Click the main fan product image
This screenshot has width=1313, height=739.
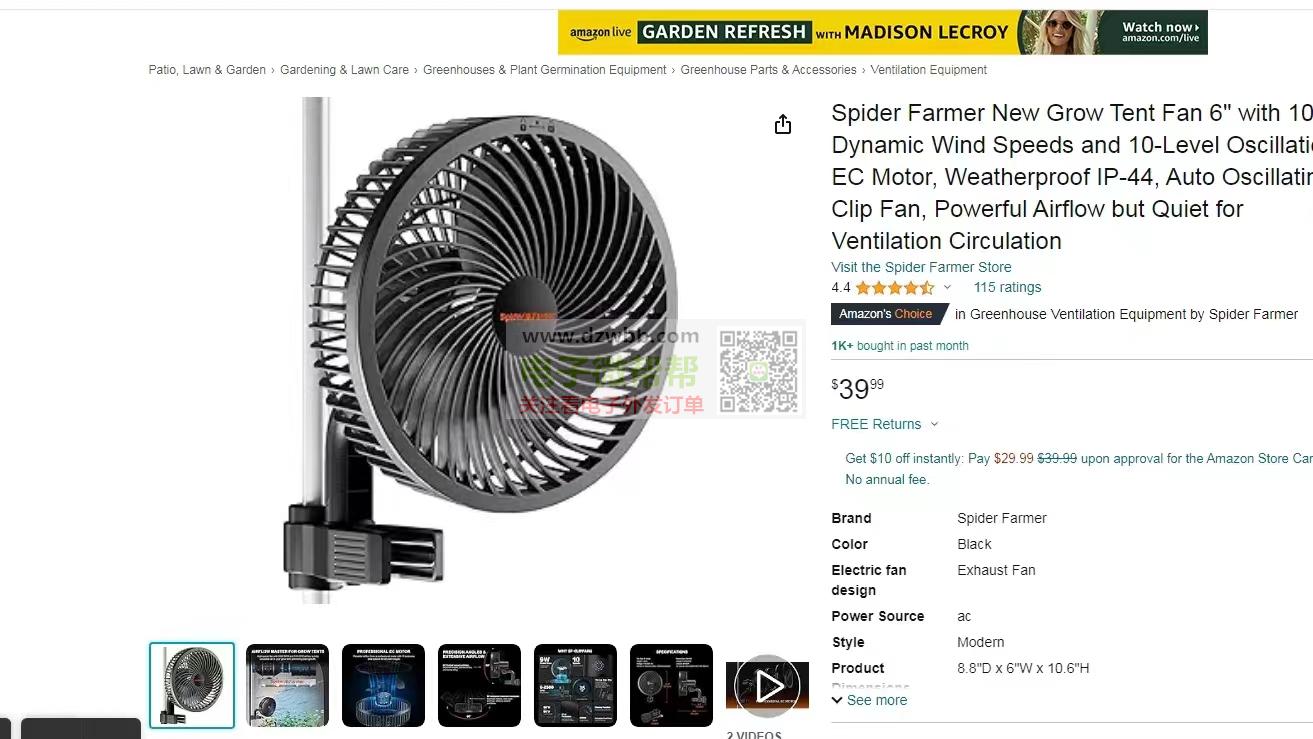coord(480,350)
